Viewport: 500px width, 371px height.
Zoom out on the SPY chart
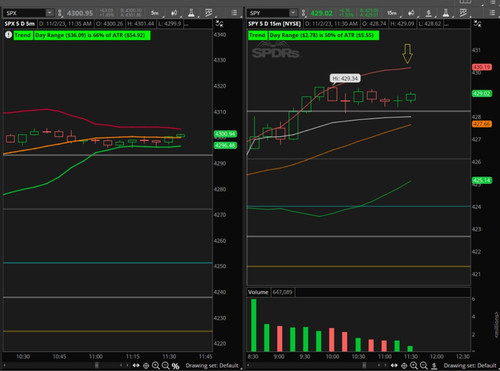coord(424,366)
